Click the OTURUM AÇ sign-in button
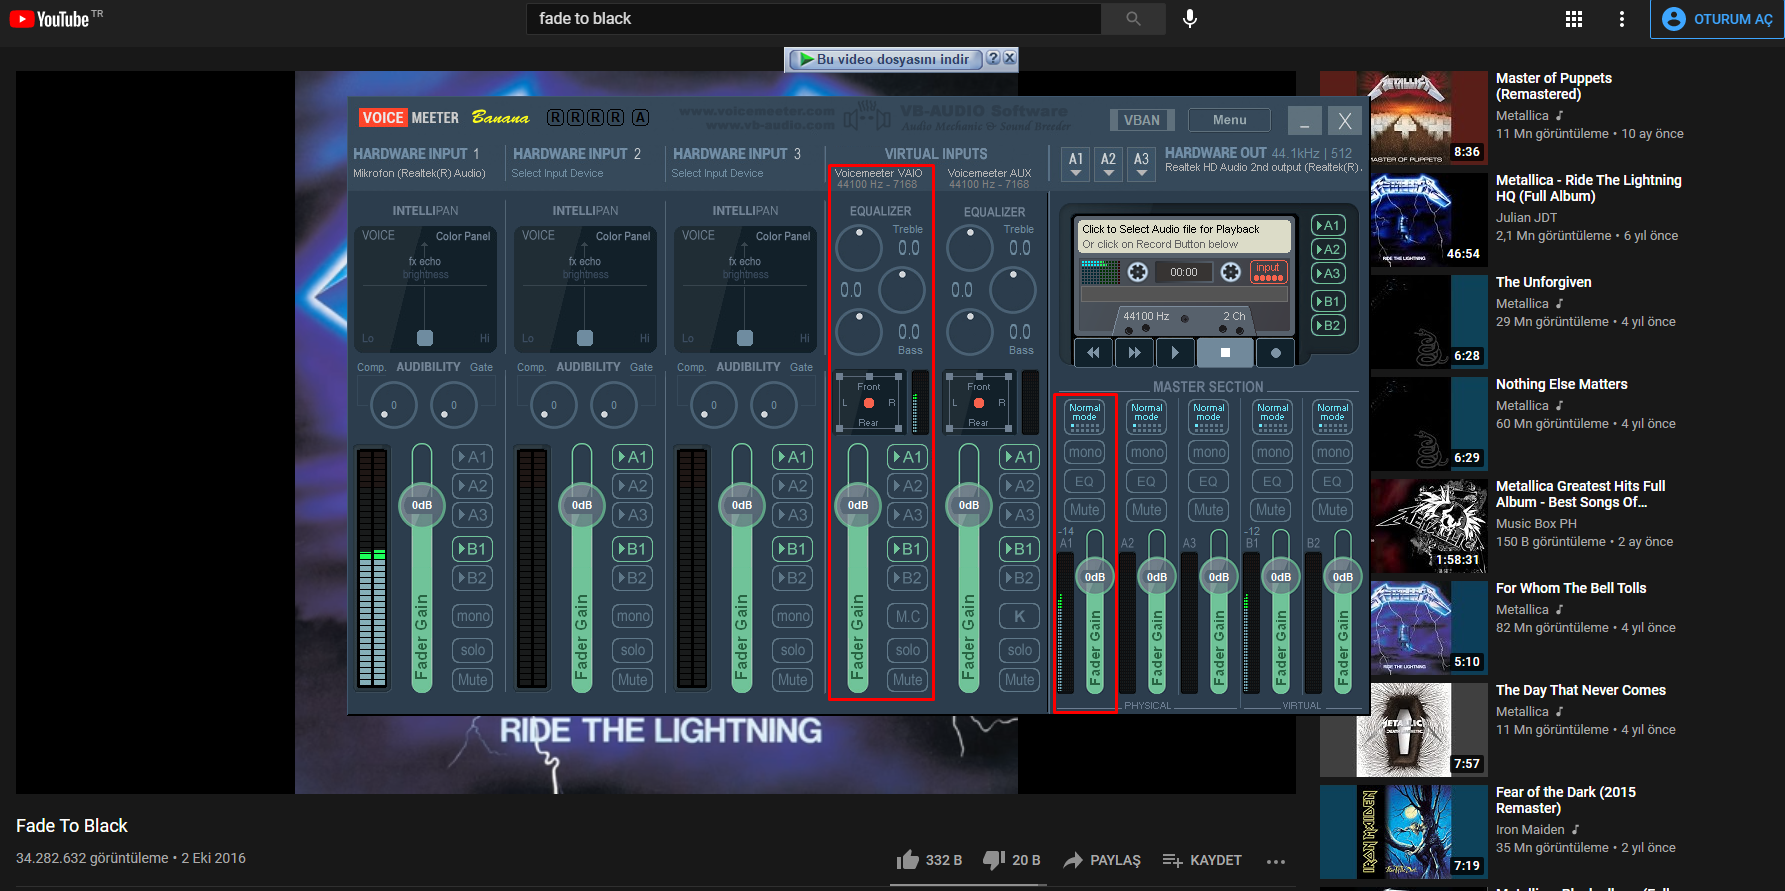Image resolution: width=1785 pixels, height=891 pixels. tap(1717, 19)
